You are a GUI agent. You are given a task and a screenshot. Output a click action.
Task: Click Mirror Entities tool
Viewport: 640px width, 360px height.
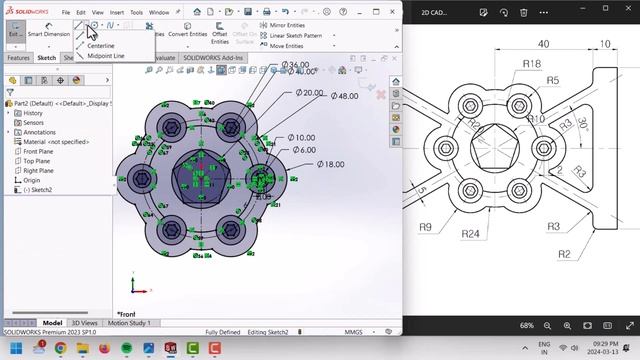pyautogui.click(x=283, y=25)
